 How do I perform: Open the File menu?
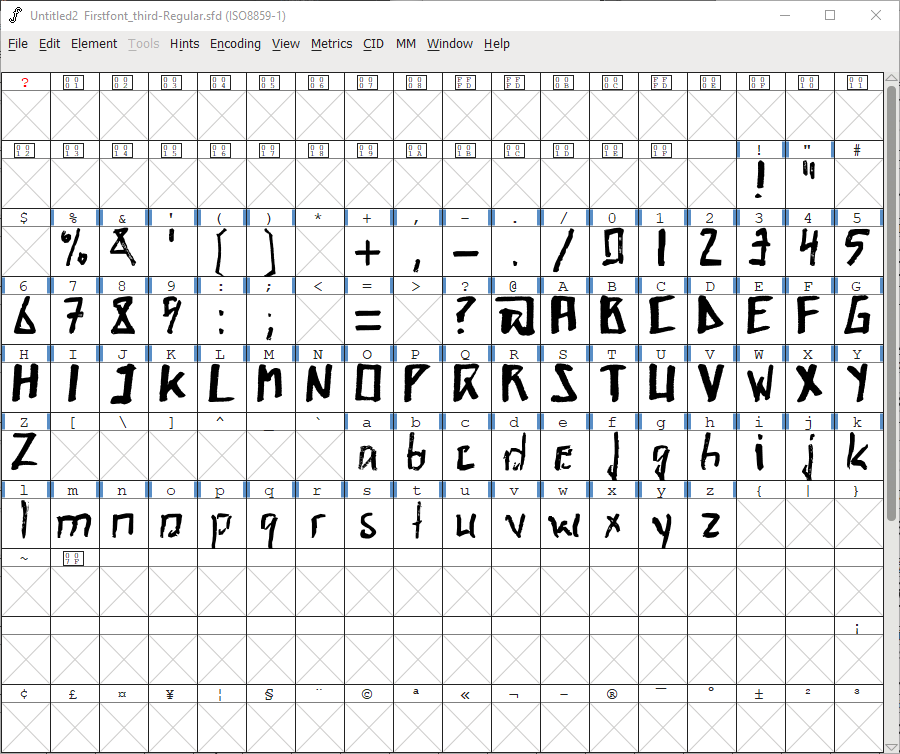click(x=17, y=44)
